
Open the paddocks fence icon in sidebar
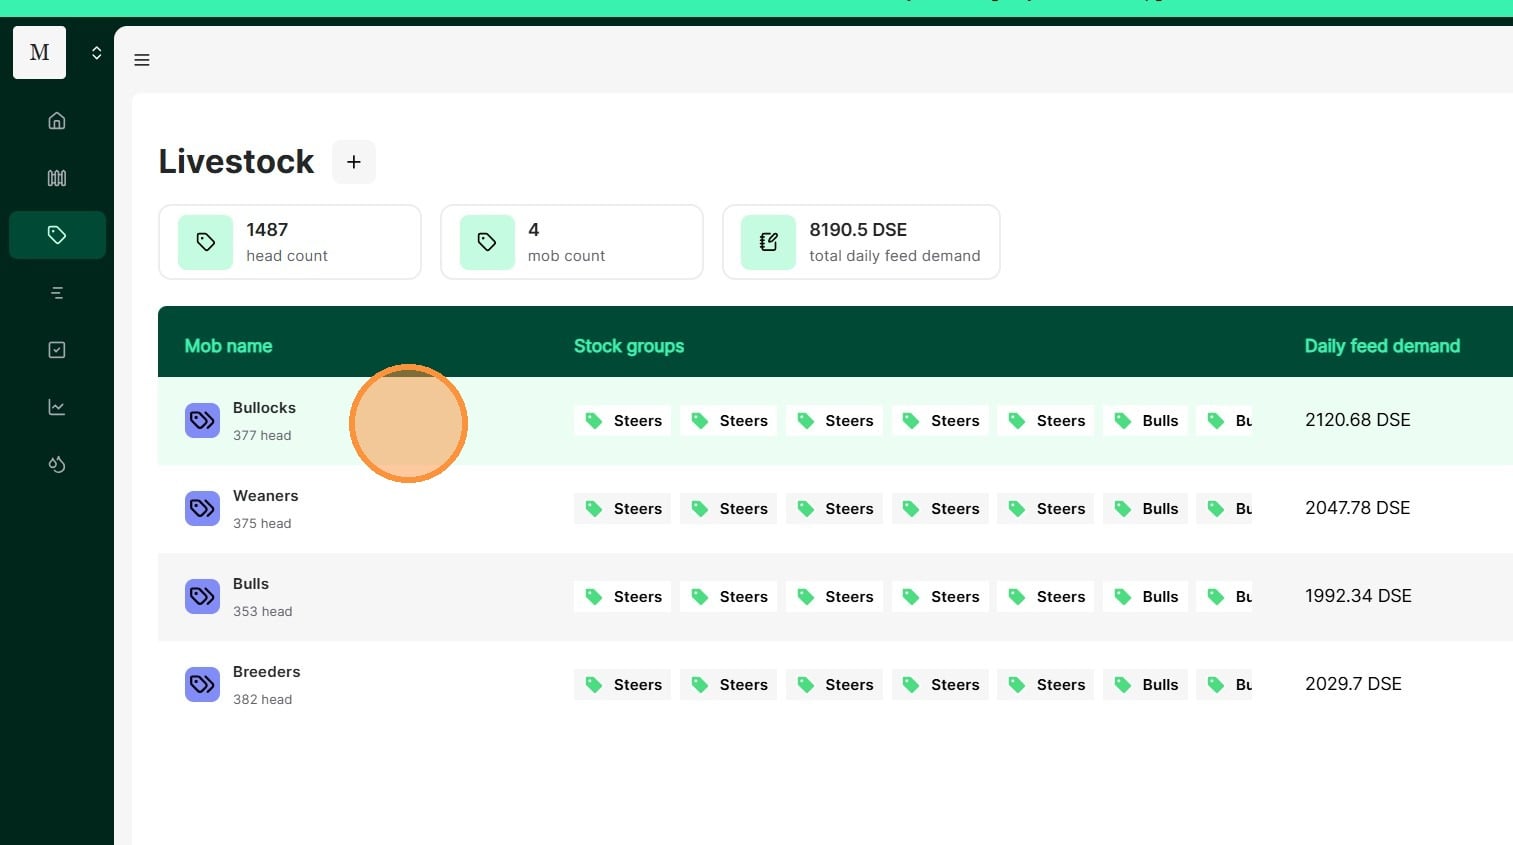tap(57, 178)
